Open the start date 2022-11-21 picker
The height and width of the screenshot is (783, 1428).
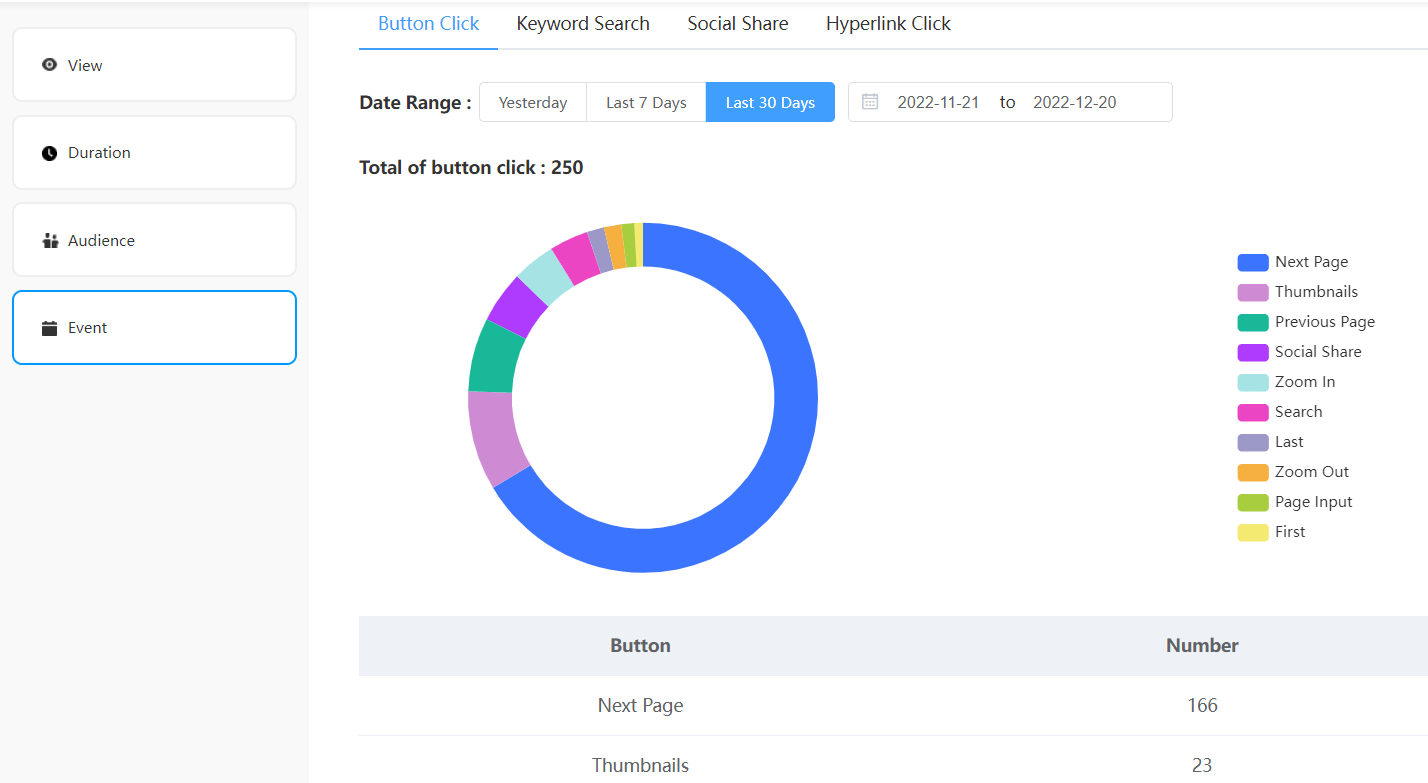(x=938, y=101)
